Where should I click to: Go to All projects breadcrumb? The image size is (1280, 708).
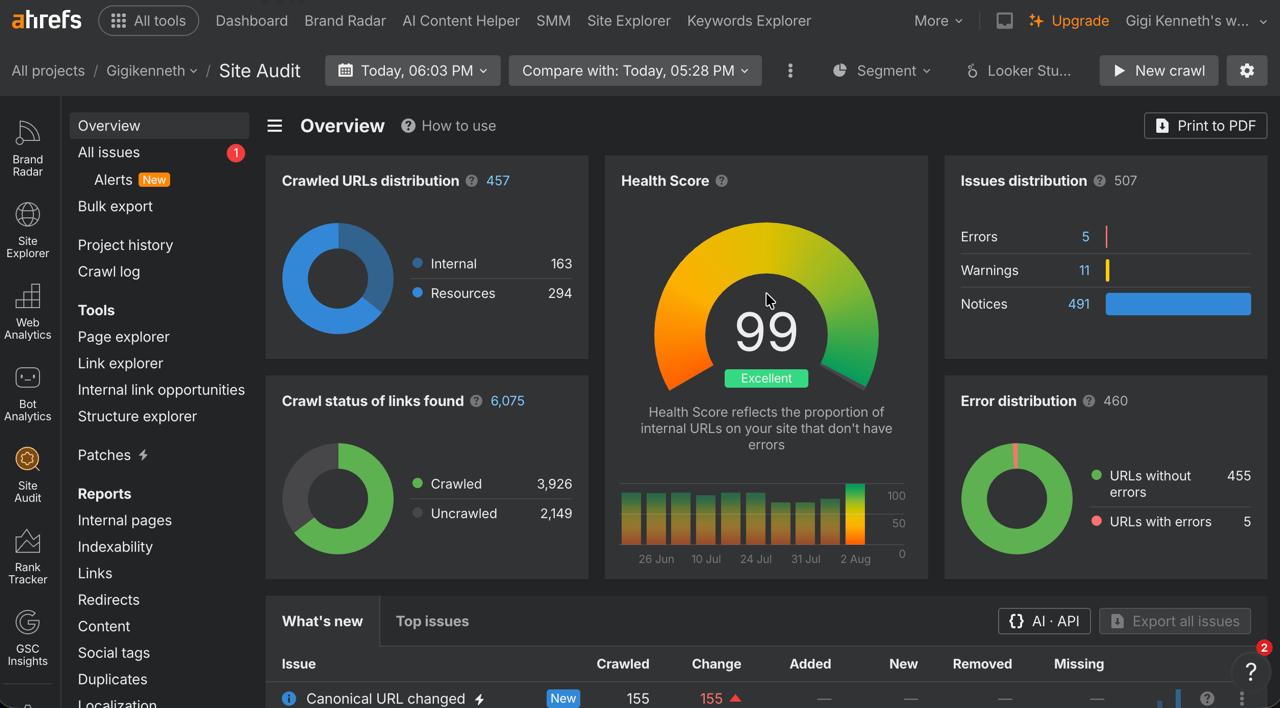(48, 71)
